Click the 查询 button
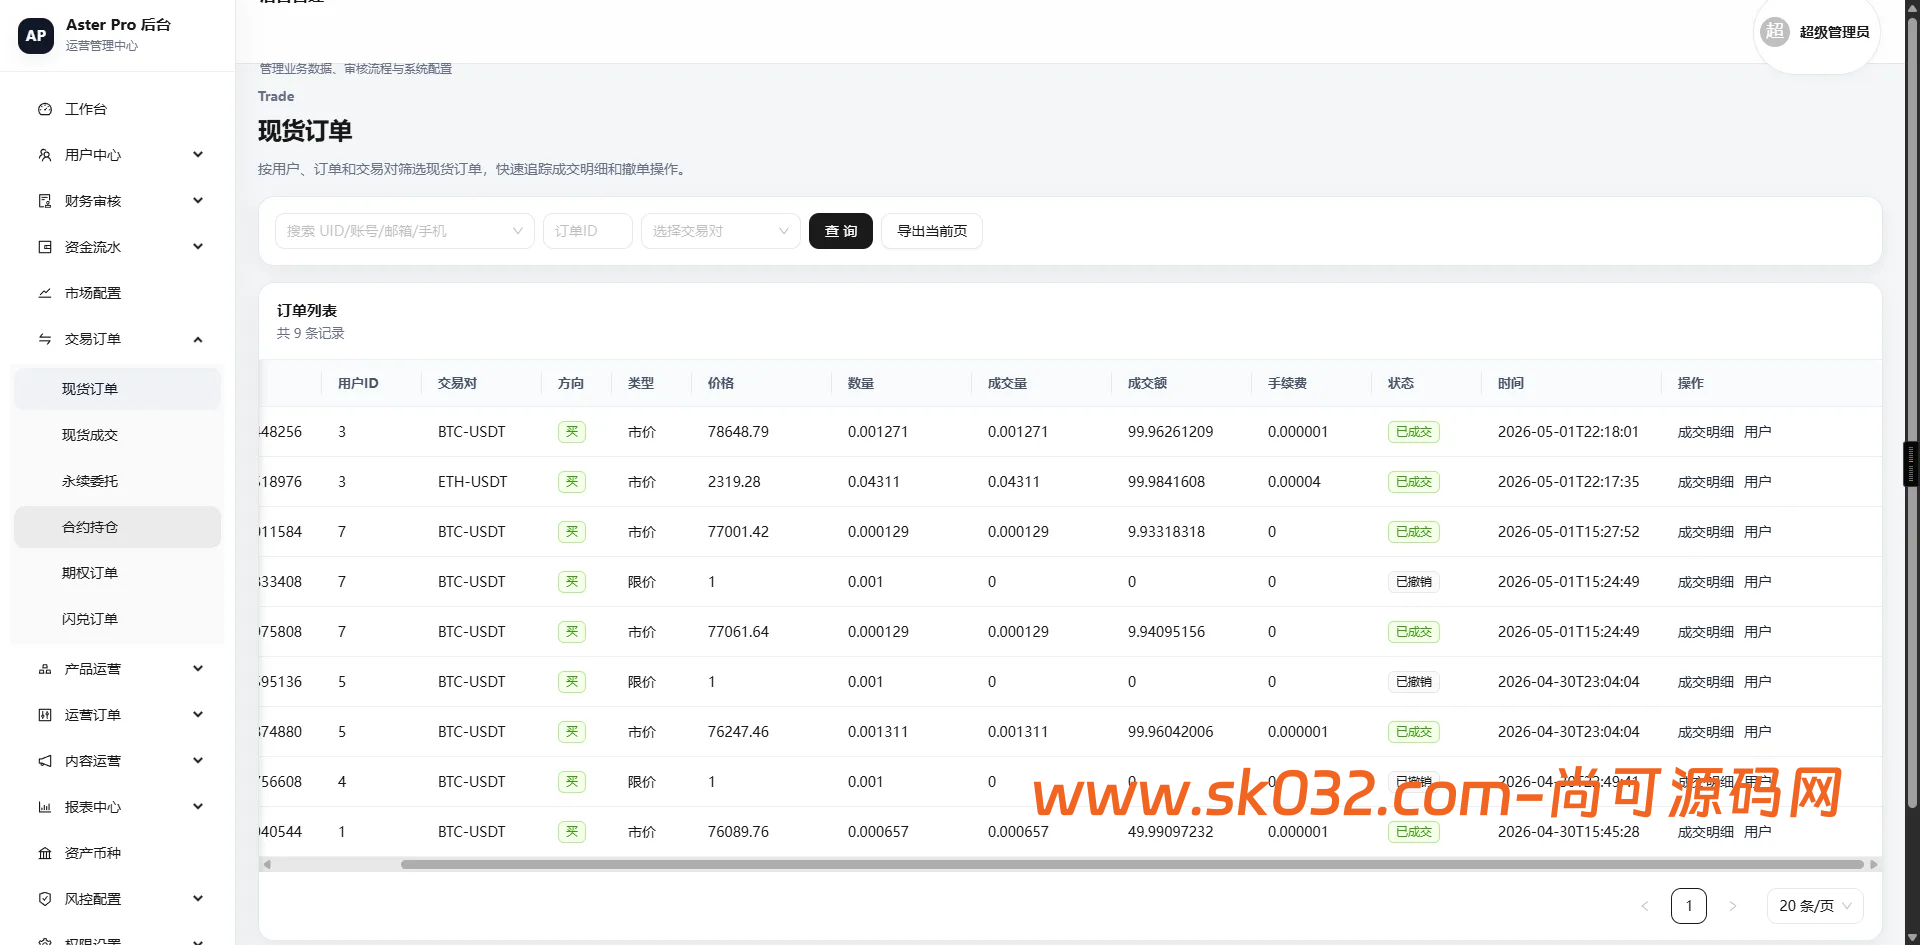The width and height of the screenshot is (1920, 945). tap(841, 231)
